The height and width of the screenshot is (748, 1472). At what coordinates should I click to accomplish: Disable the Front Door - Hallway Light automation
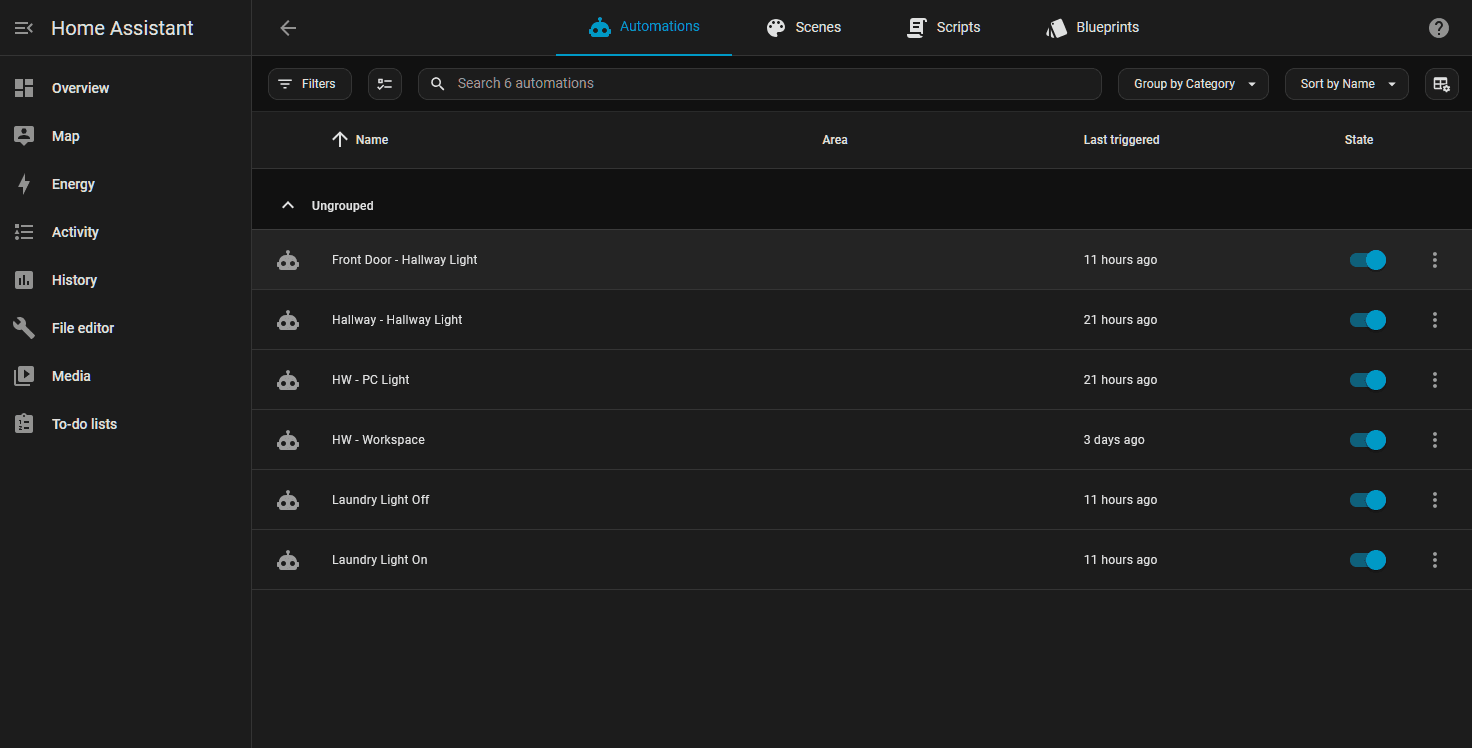click(1367, 260)
